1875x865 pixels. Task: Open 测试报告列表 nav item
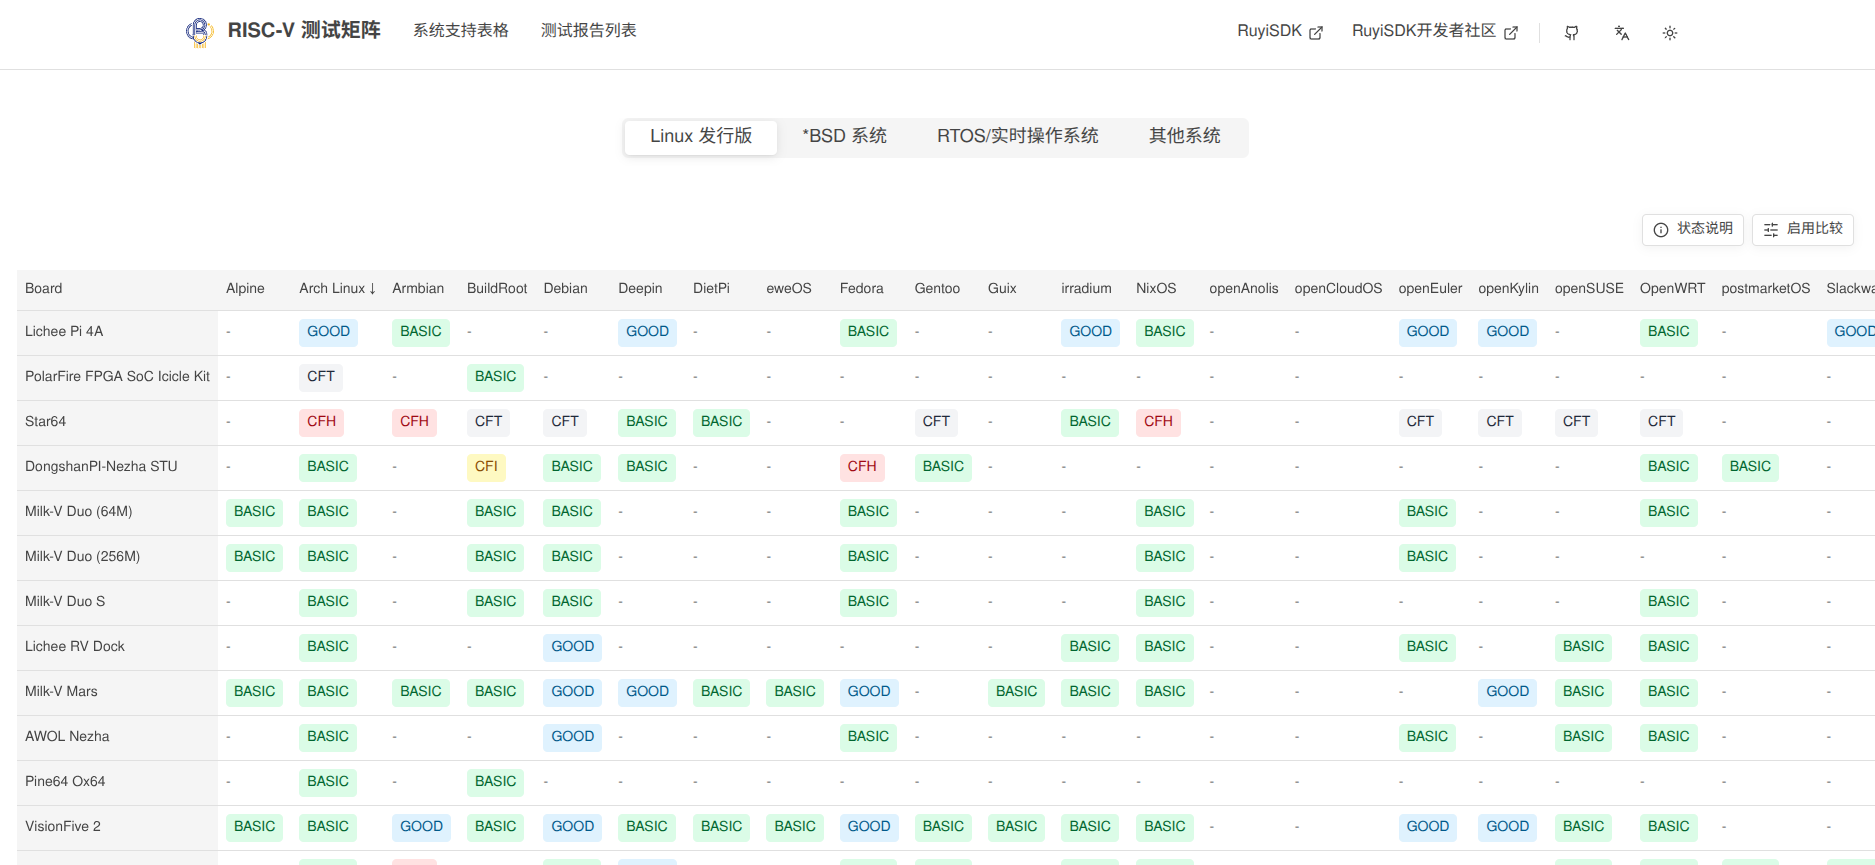click(x=589, y=31)
